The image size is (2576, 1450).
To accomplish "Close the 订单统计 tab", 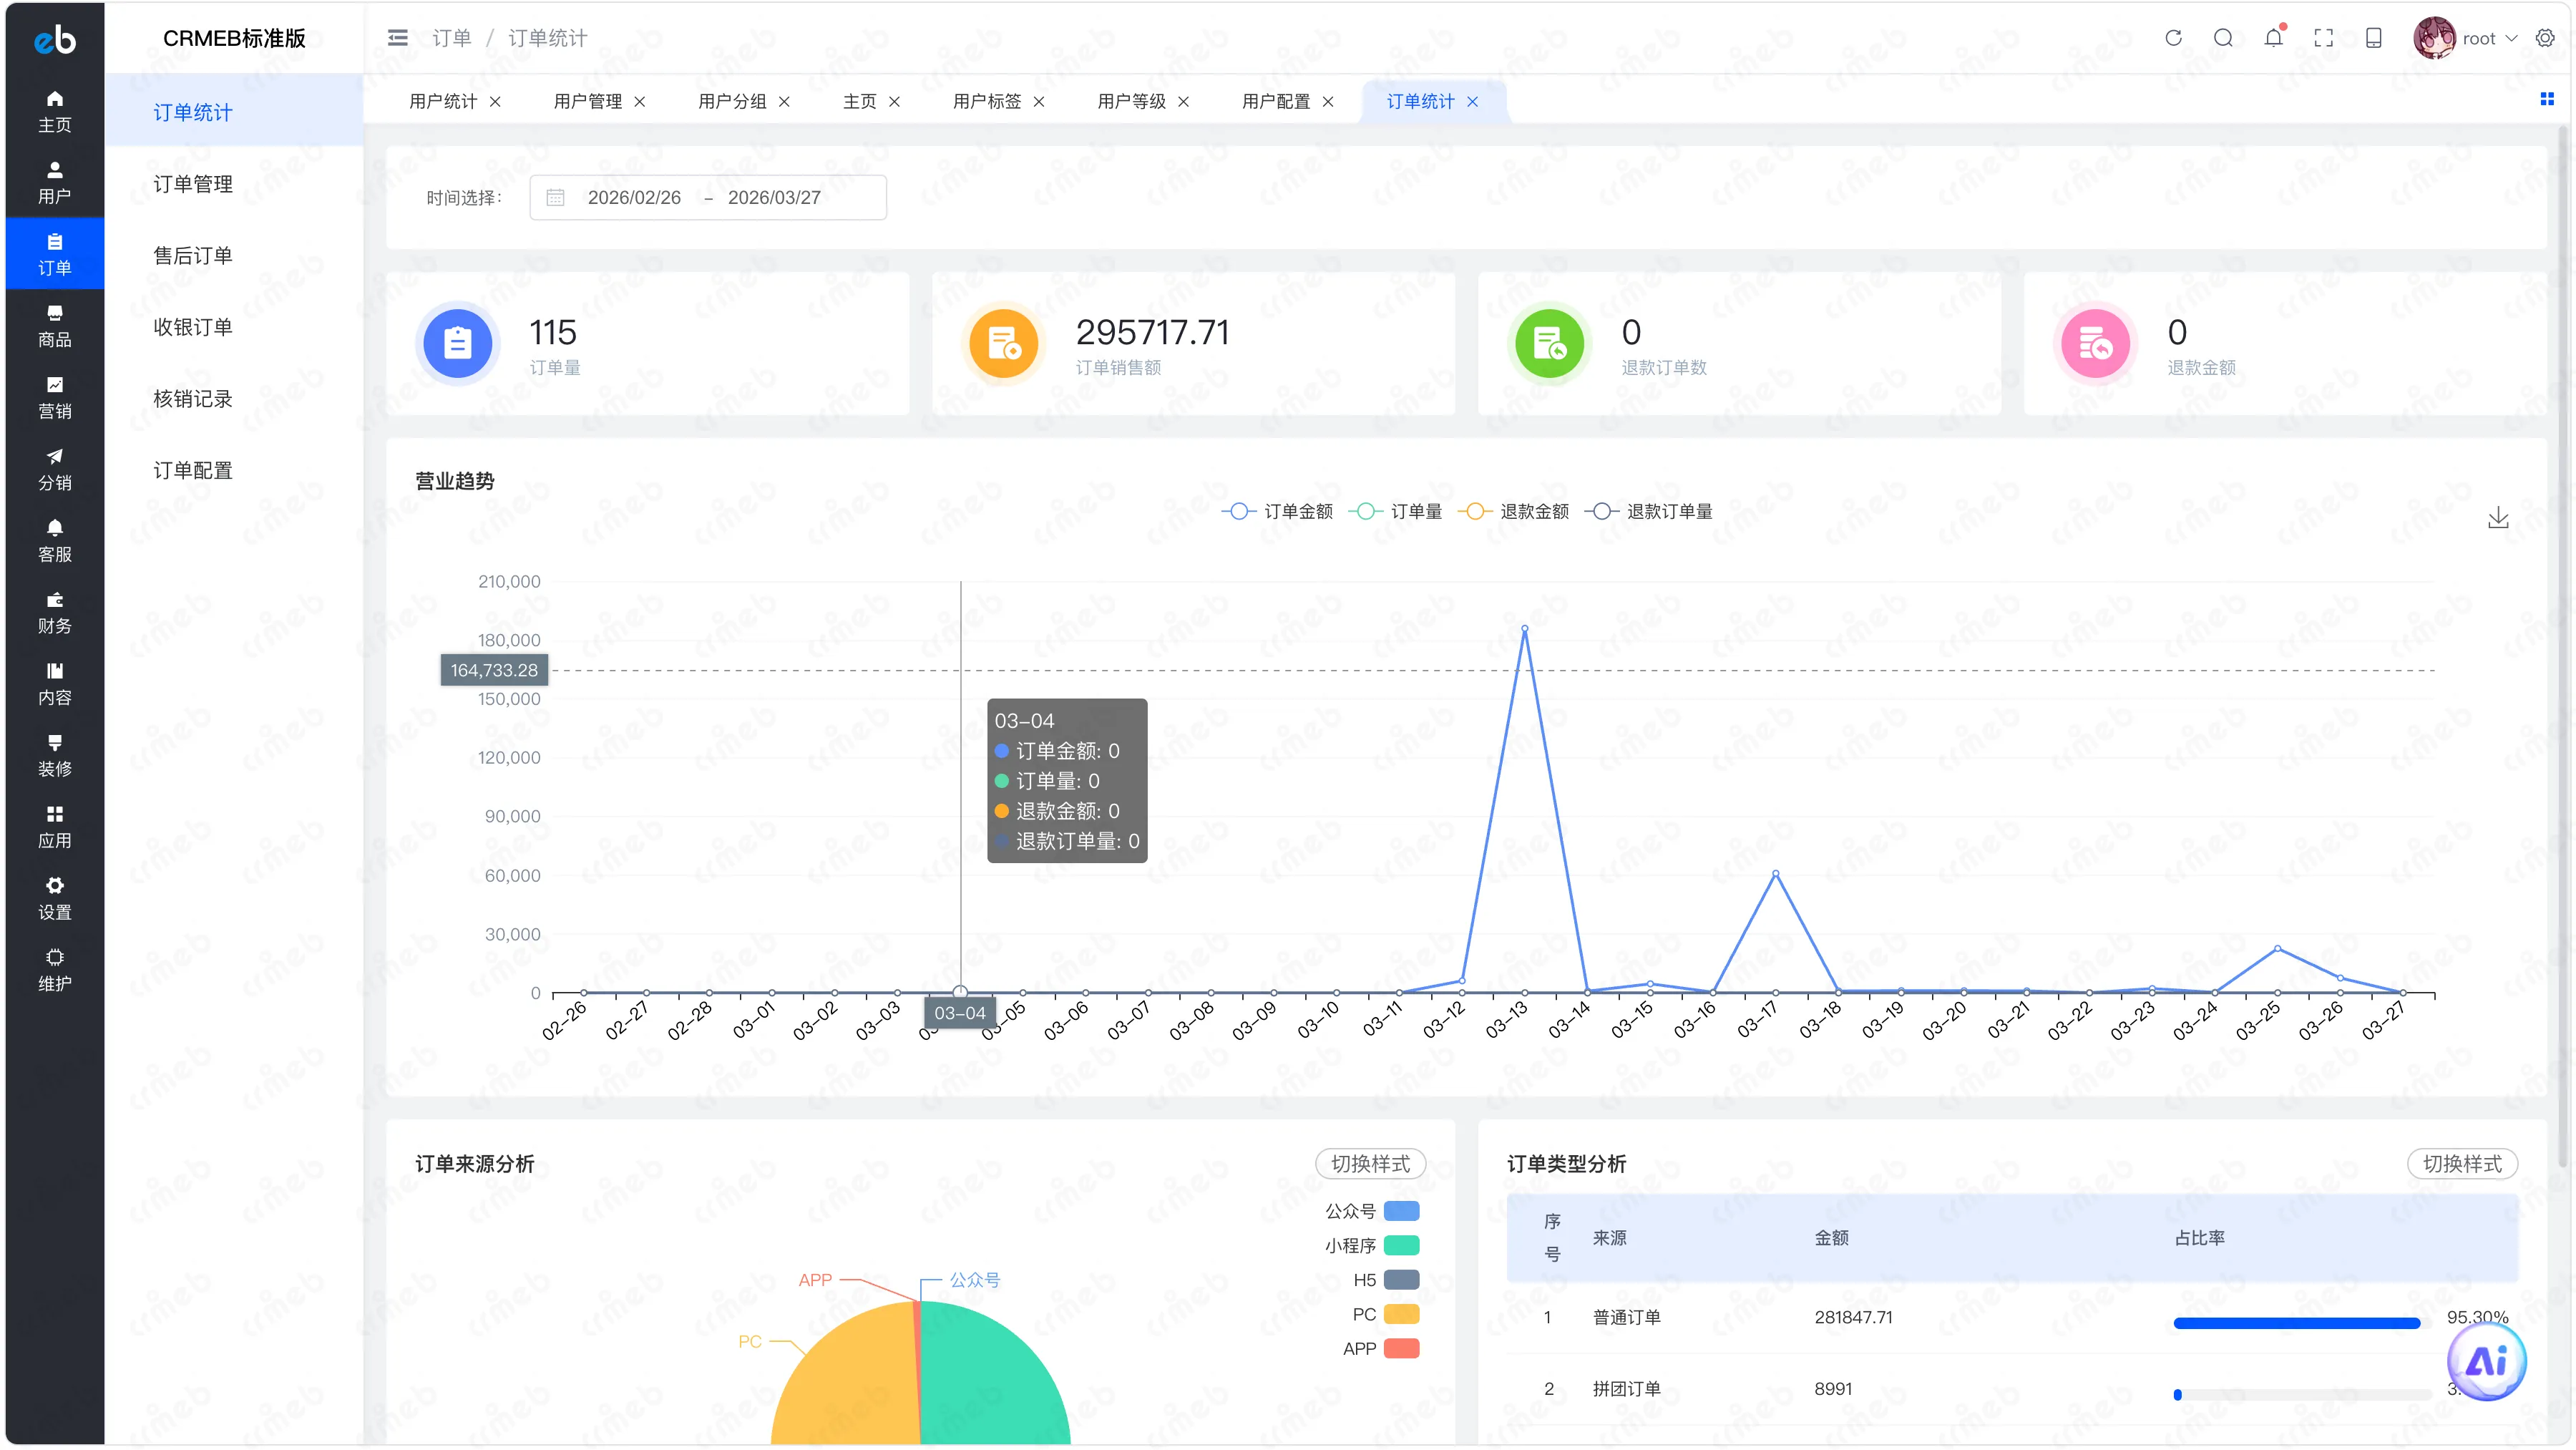I will (x=1472, y=101).
